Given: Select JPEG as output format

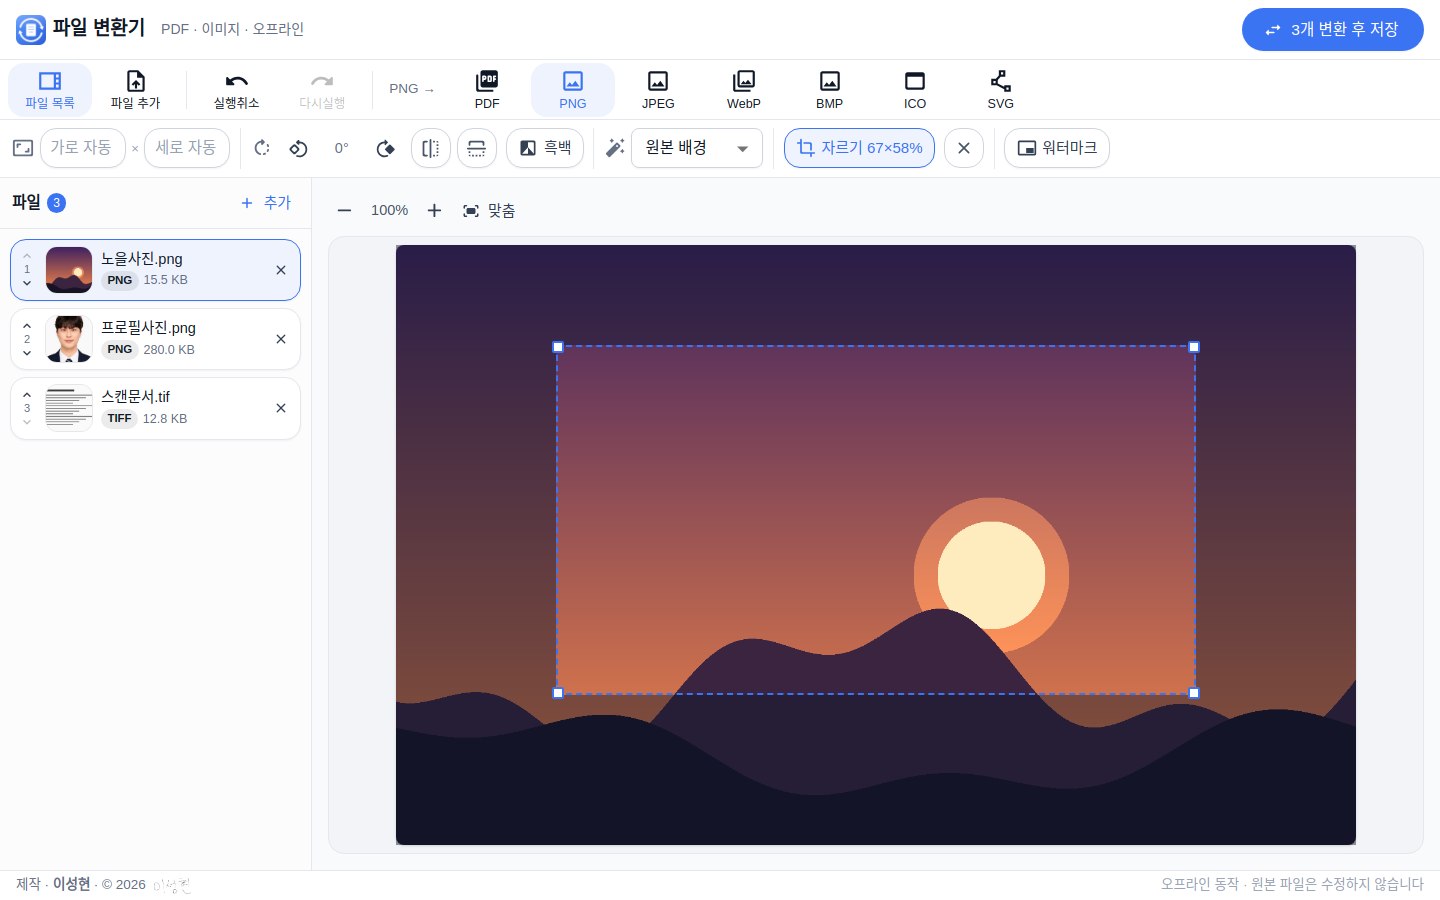Looking at the screenshot, I should (658, 90).
